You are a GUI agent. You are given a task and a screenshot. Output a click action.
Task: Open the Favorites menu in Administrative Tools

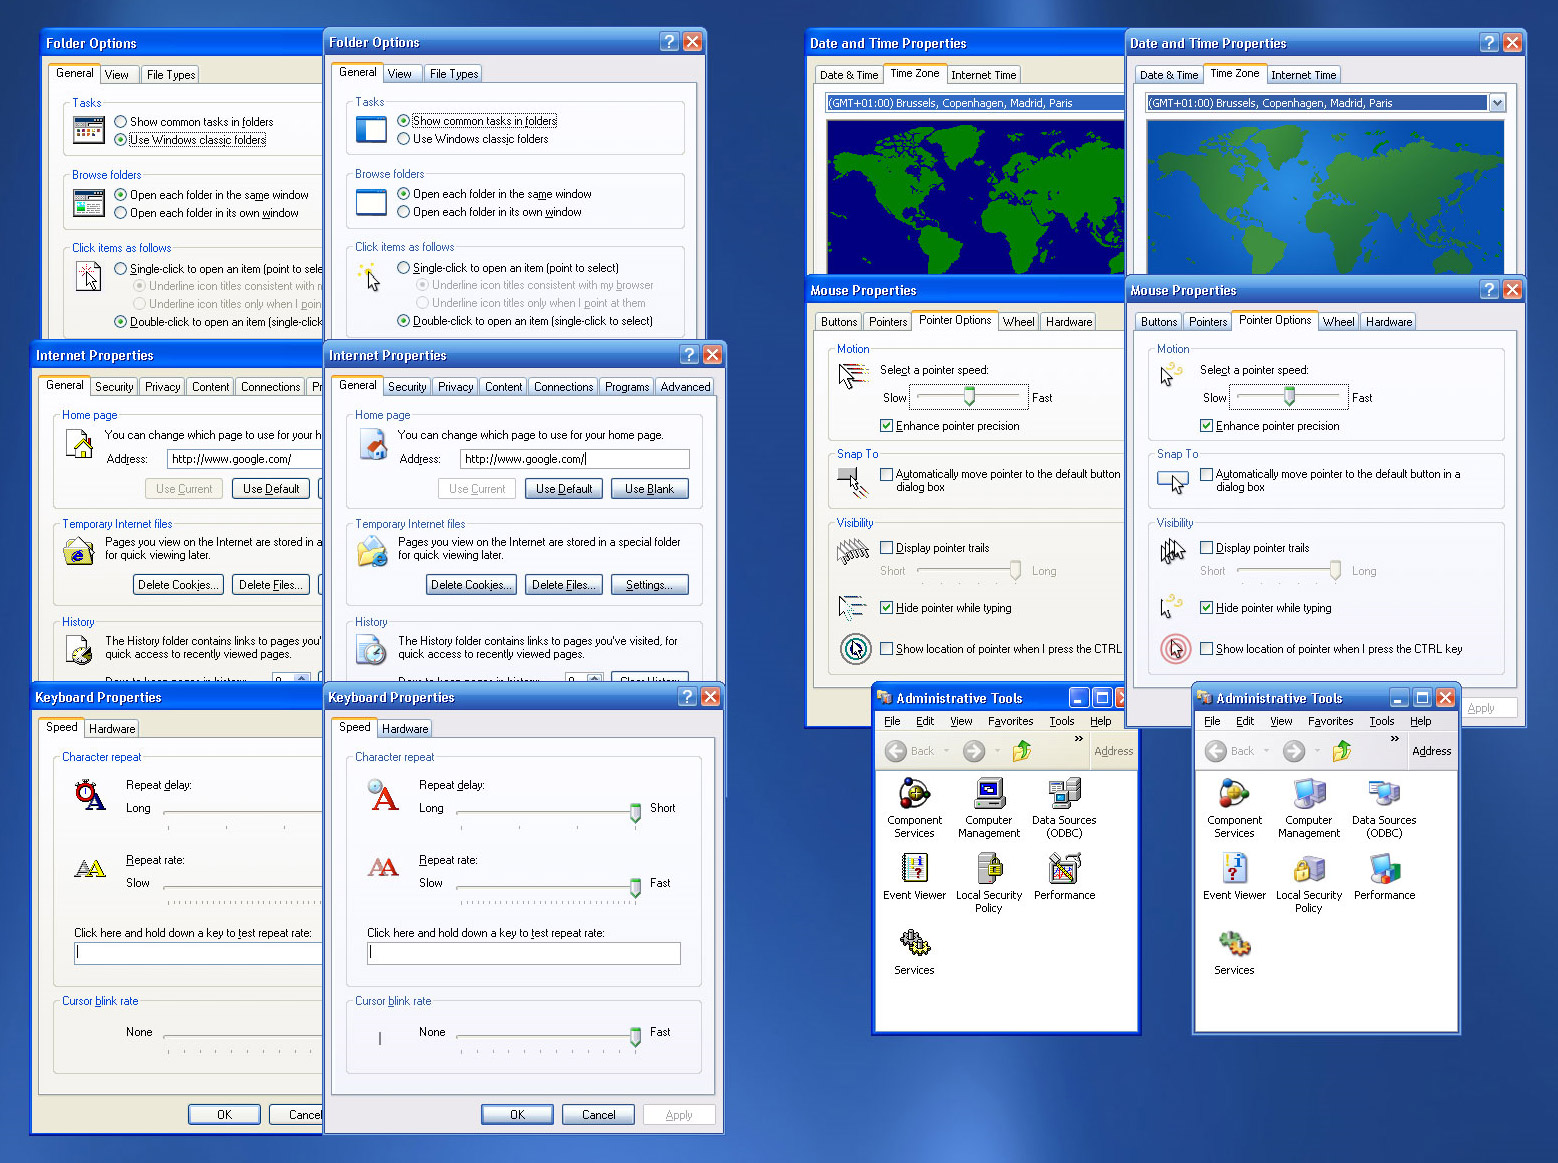click(x=1331, y=721)
